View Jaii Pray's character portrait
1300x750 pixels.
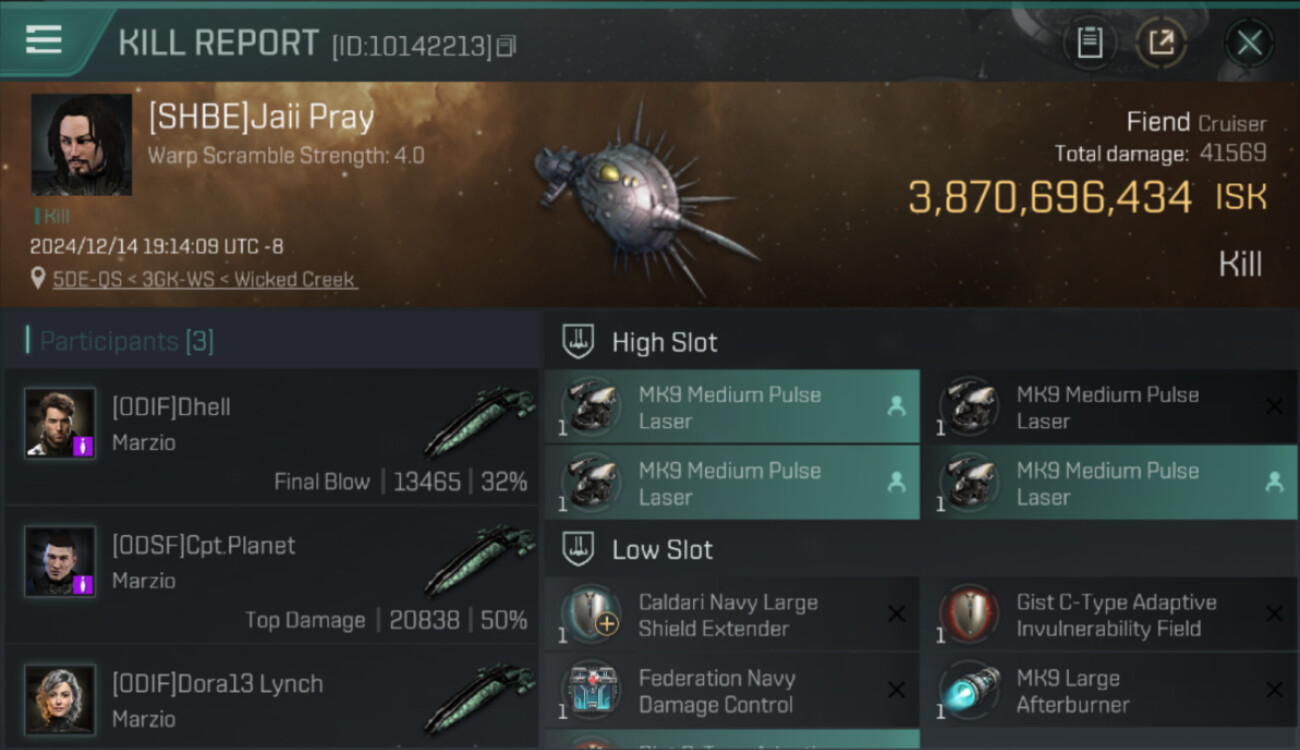point(81,144)
